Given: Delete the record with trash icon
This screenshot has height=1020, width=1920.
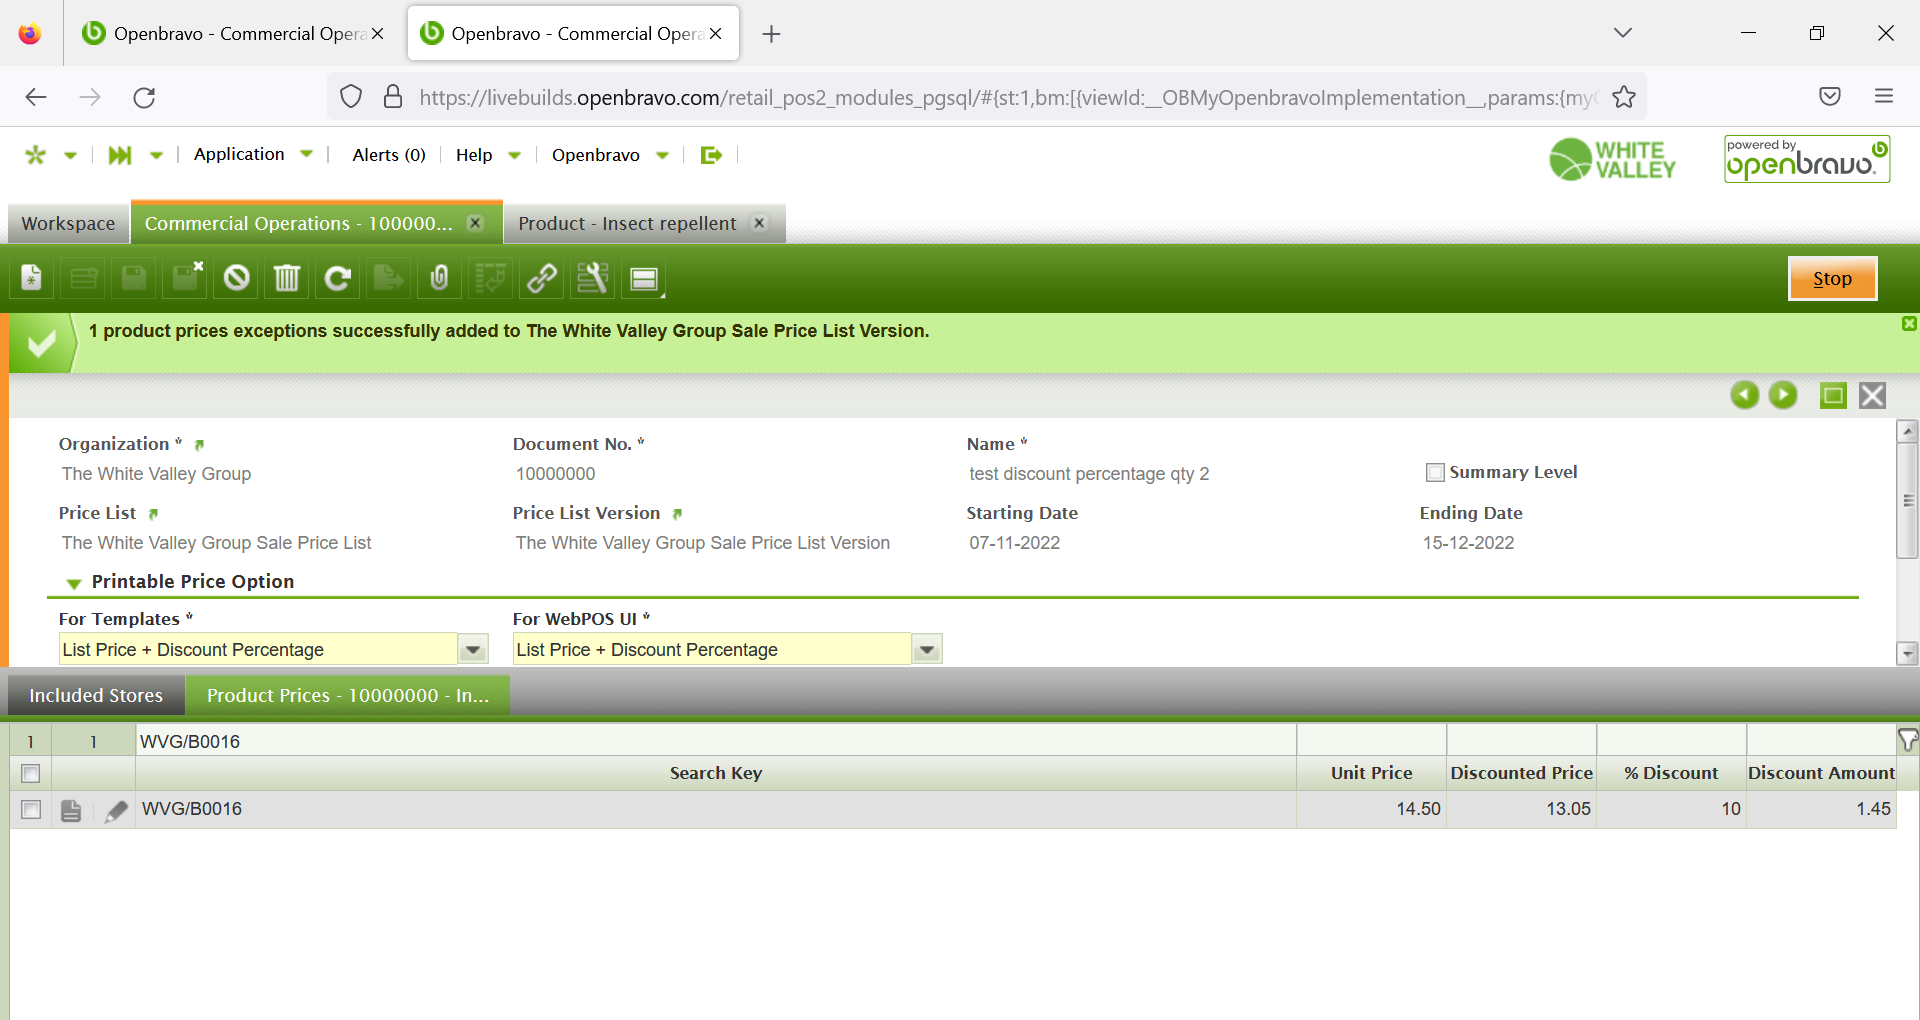Looking at the screenshot, I should pos(287,278).
